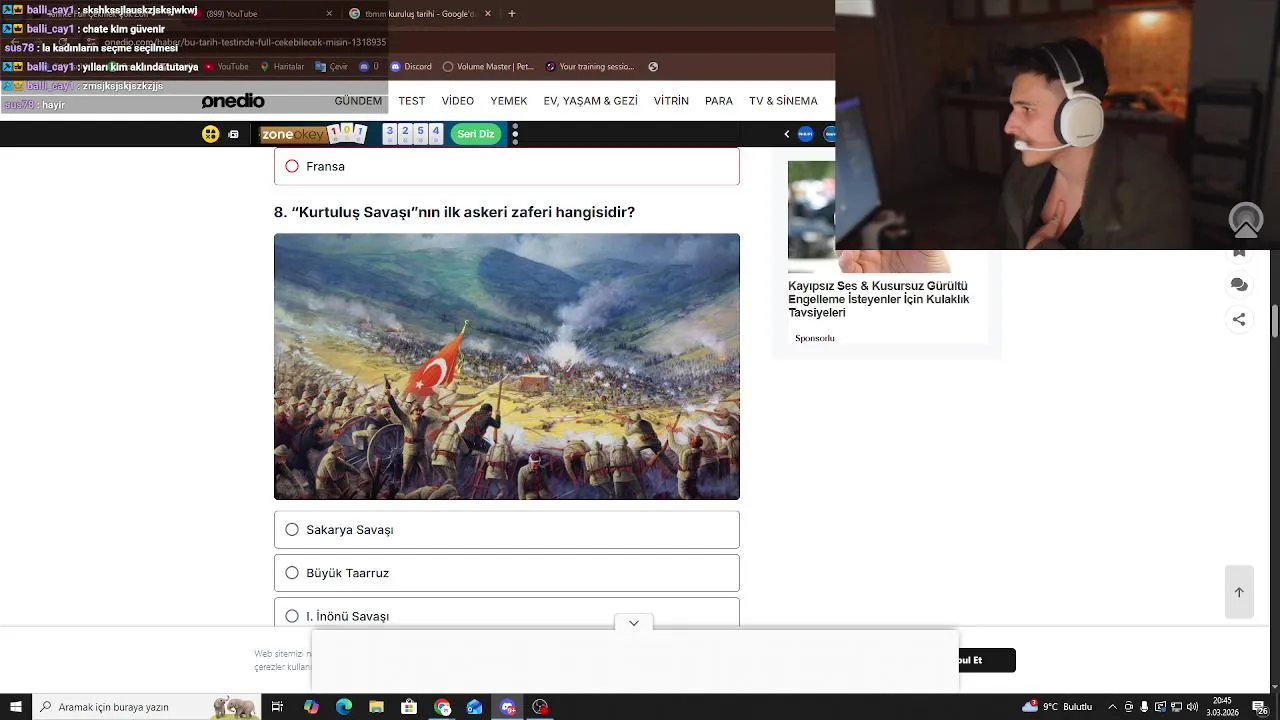Open EV, YAŞAM & GEZİ section
1280x720 pixels.
590,101
